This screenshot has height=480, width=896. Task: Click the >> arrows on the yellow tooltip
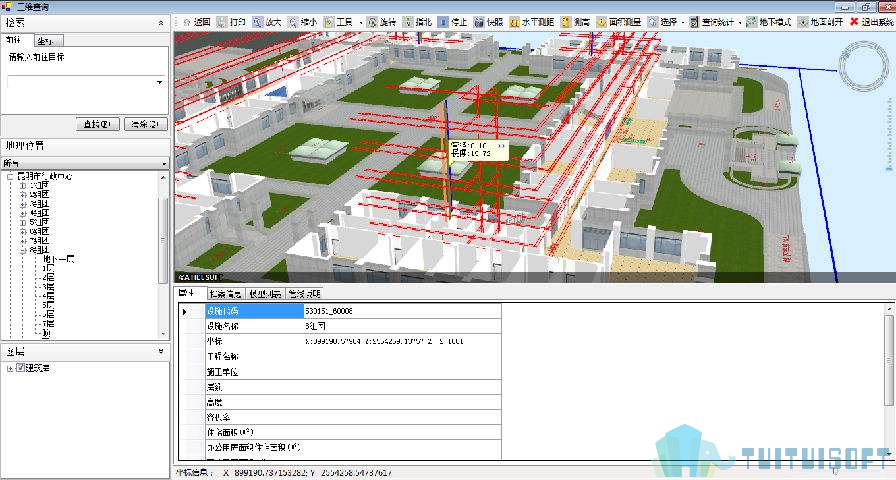tap(501, 146)
